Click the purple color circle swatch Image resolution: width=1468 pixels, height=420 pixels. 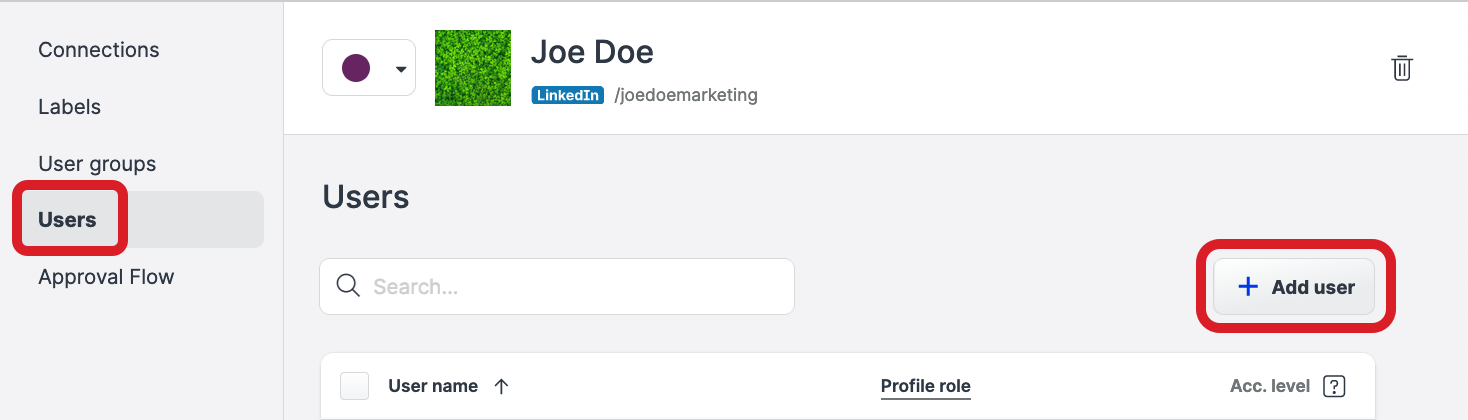click(356, 68)
